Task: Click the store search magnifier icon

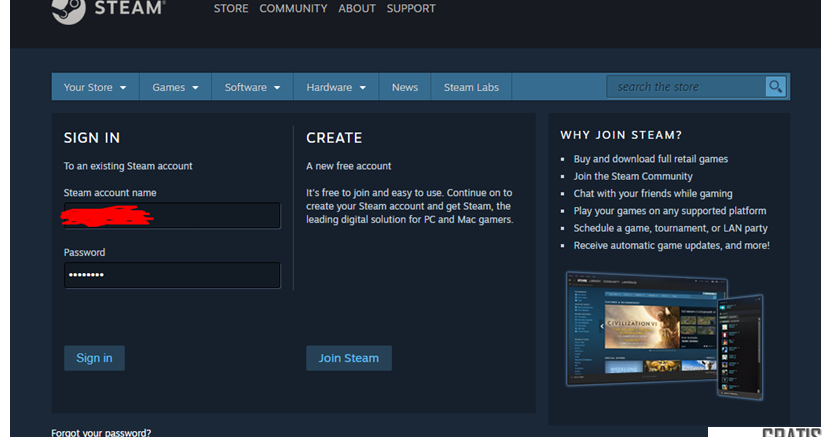Action: 775,86
